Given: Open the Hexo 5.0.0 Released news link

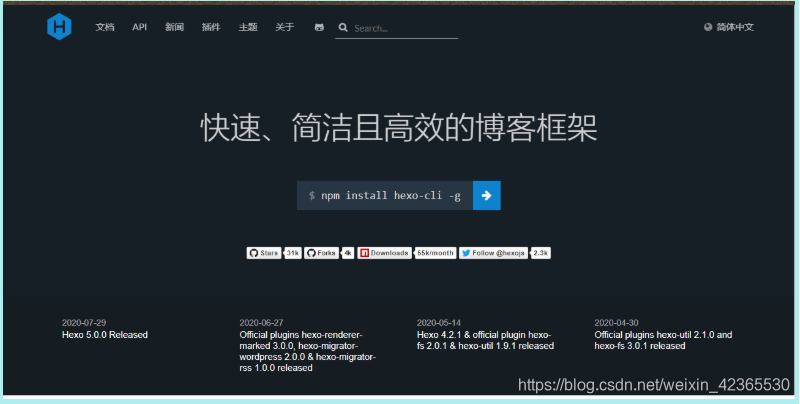Looking at the screenshot, I should pos(105,335).
